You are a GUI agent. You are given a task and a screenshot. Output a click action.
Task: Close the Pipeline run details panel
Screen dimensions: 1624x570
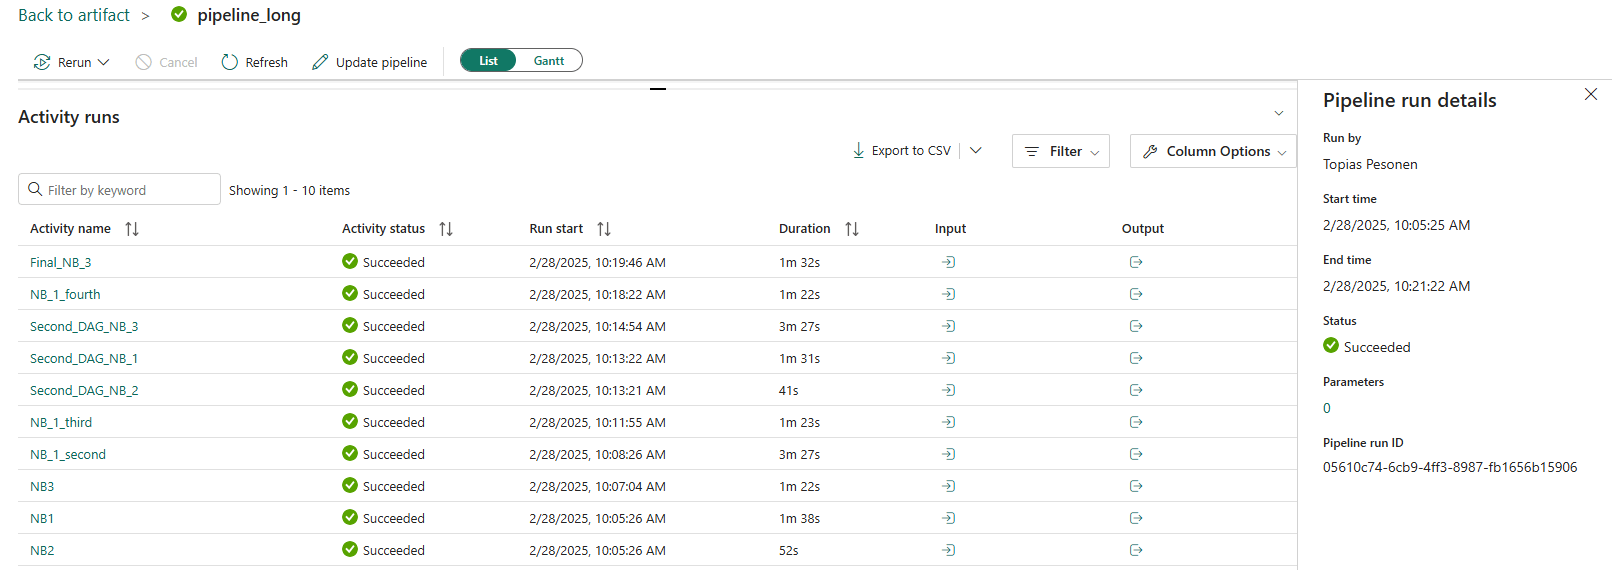(1591, 94)
